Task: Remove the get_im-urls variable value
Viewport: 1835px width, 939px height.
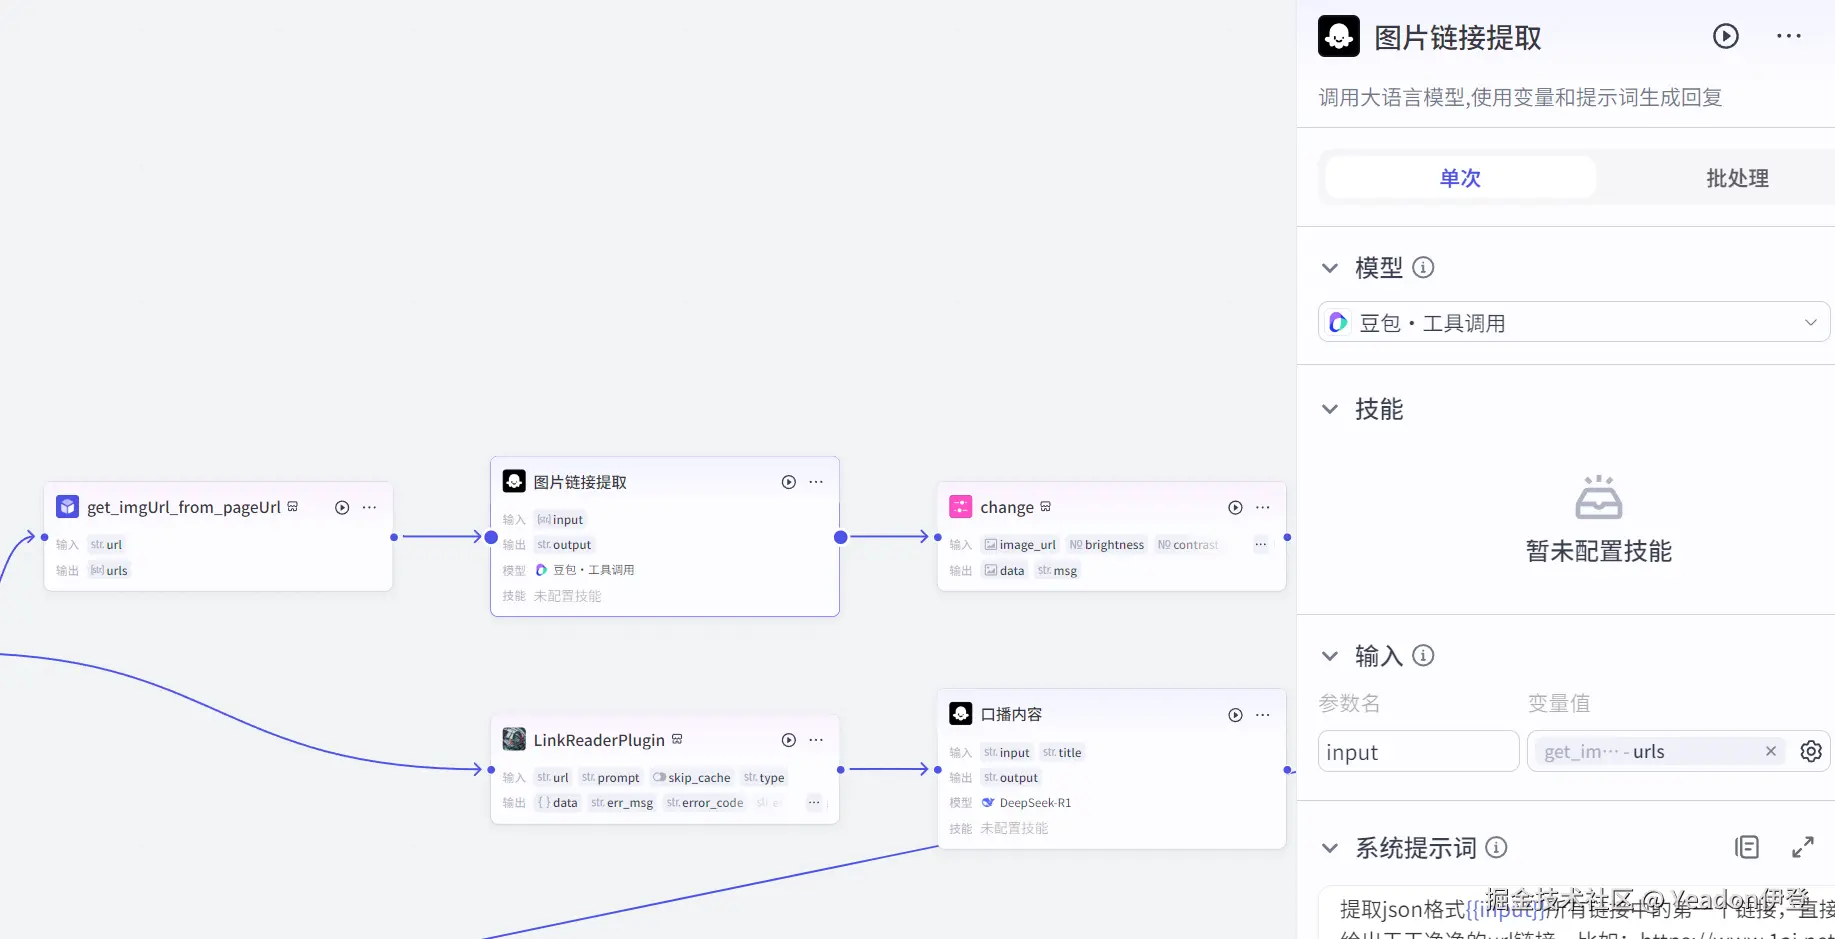Action: (x=1770, y=751)
